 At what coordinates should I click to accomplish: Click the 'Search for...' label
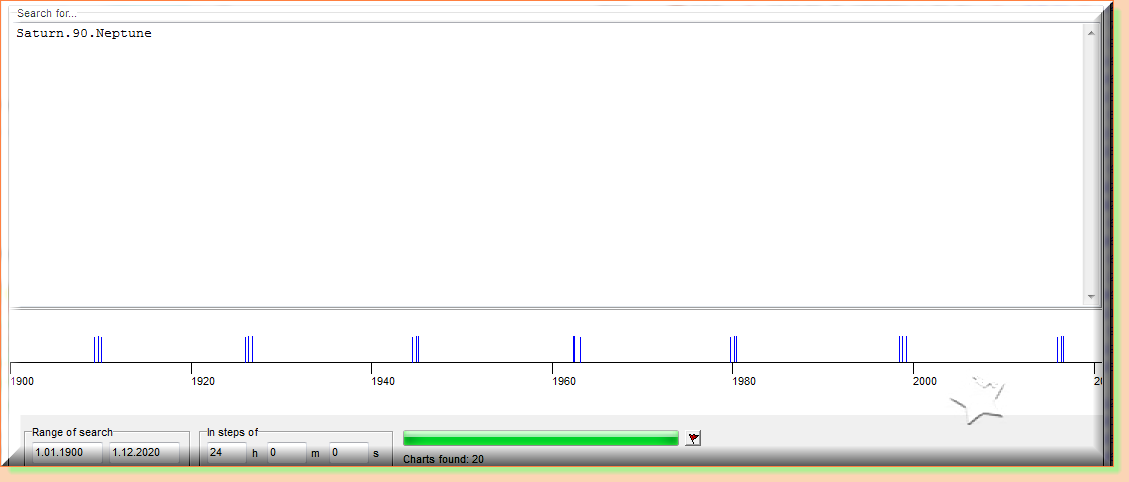pos(48,14)
